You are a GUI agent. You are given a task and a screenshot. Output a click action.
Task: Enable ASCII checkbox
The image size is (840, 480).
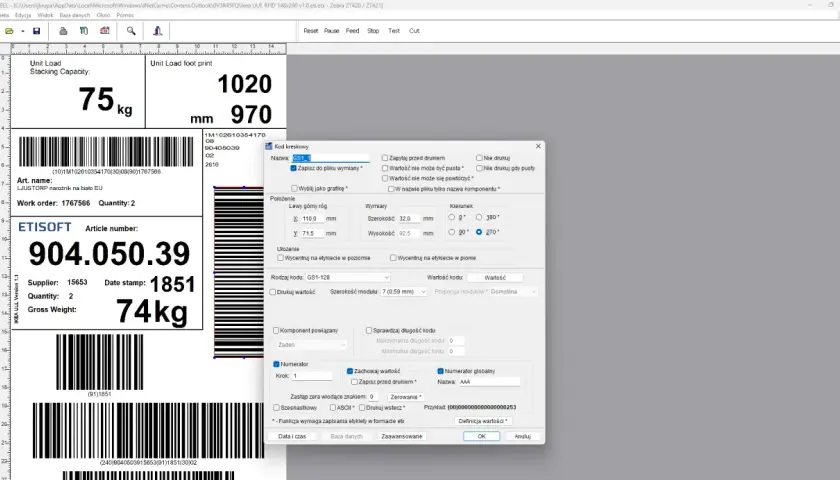click(333, 408)
